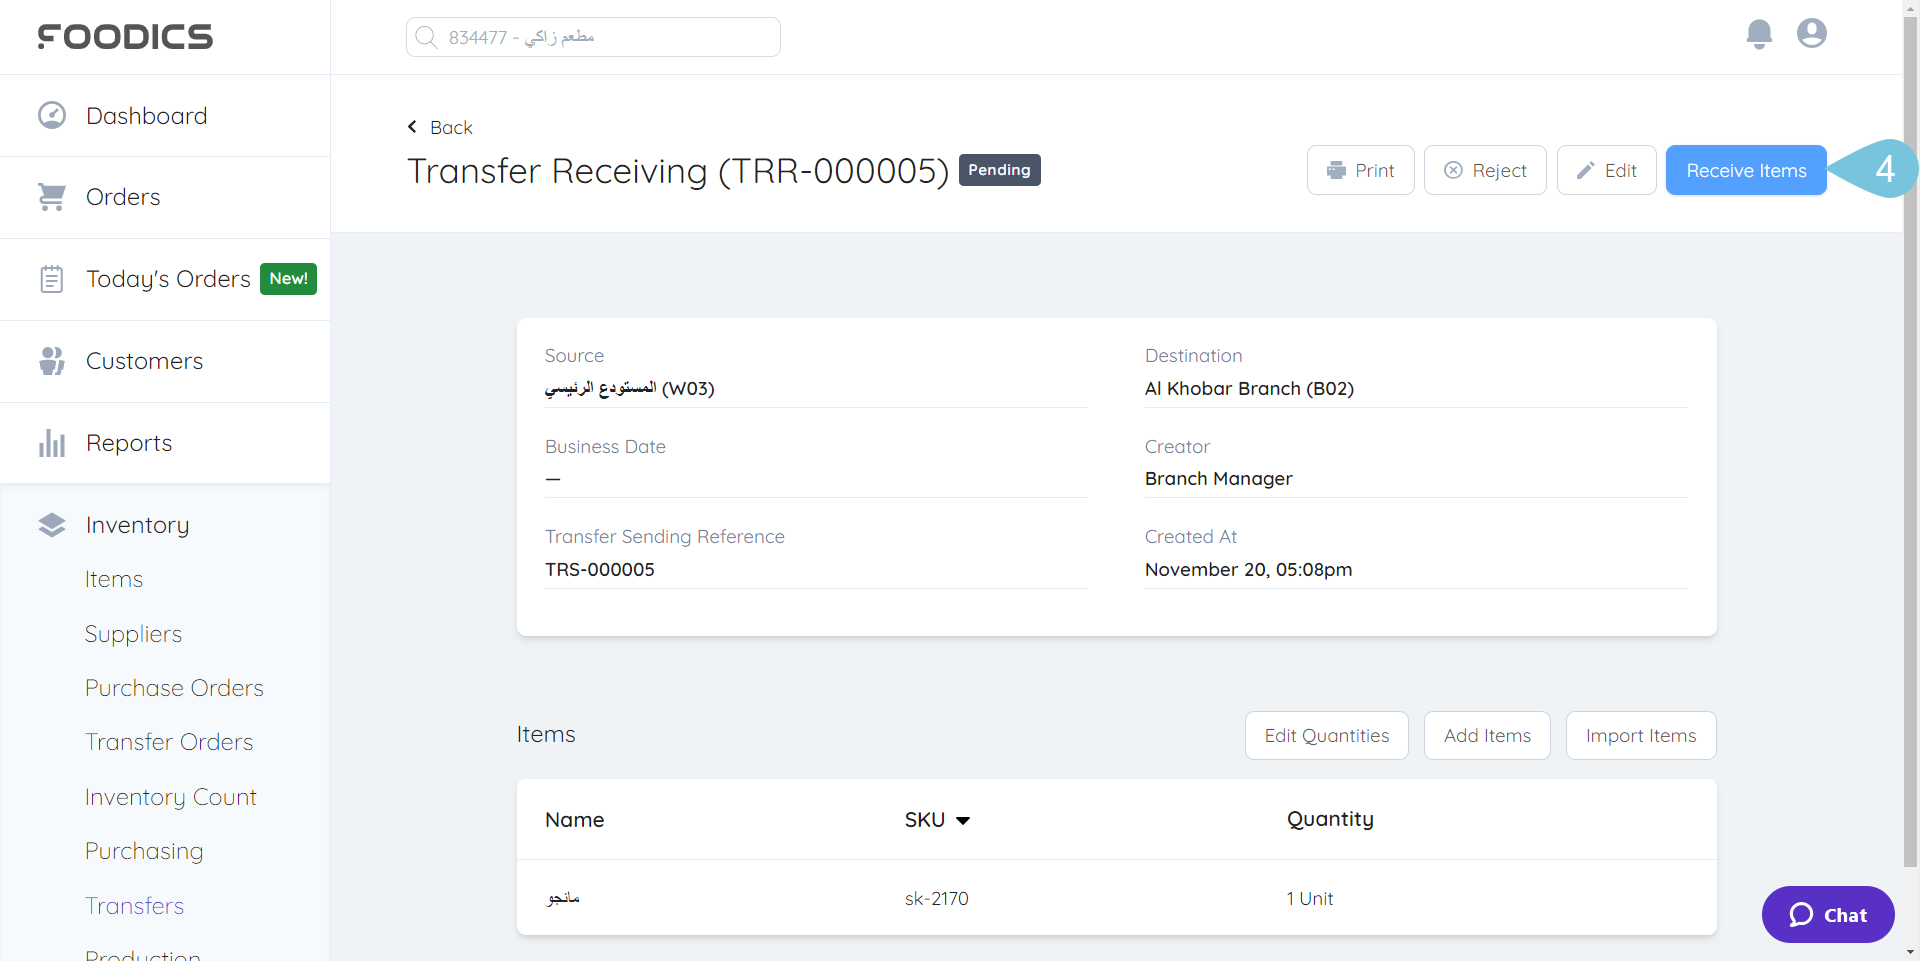This screenshot has width=1920, height=961.
Task: Click the Receive Items button
Action: pyautogui.click(x=1745, y=170)
